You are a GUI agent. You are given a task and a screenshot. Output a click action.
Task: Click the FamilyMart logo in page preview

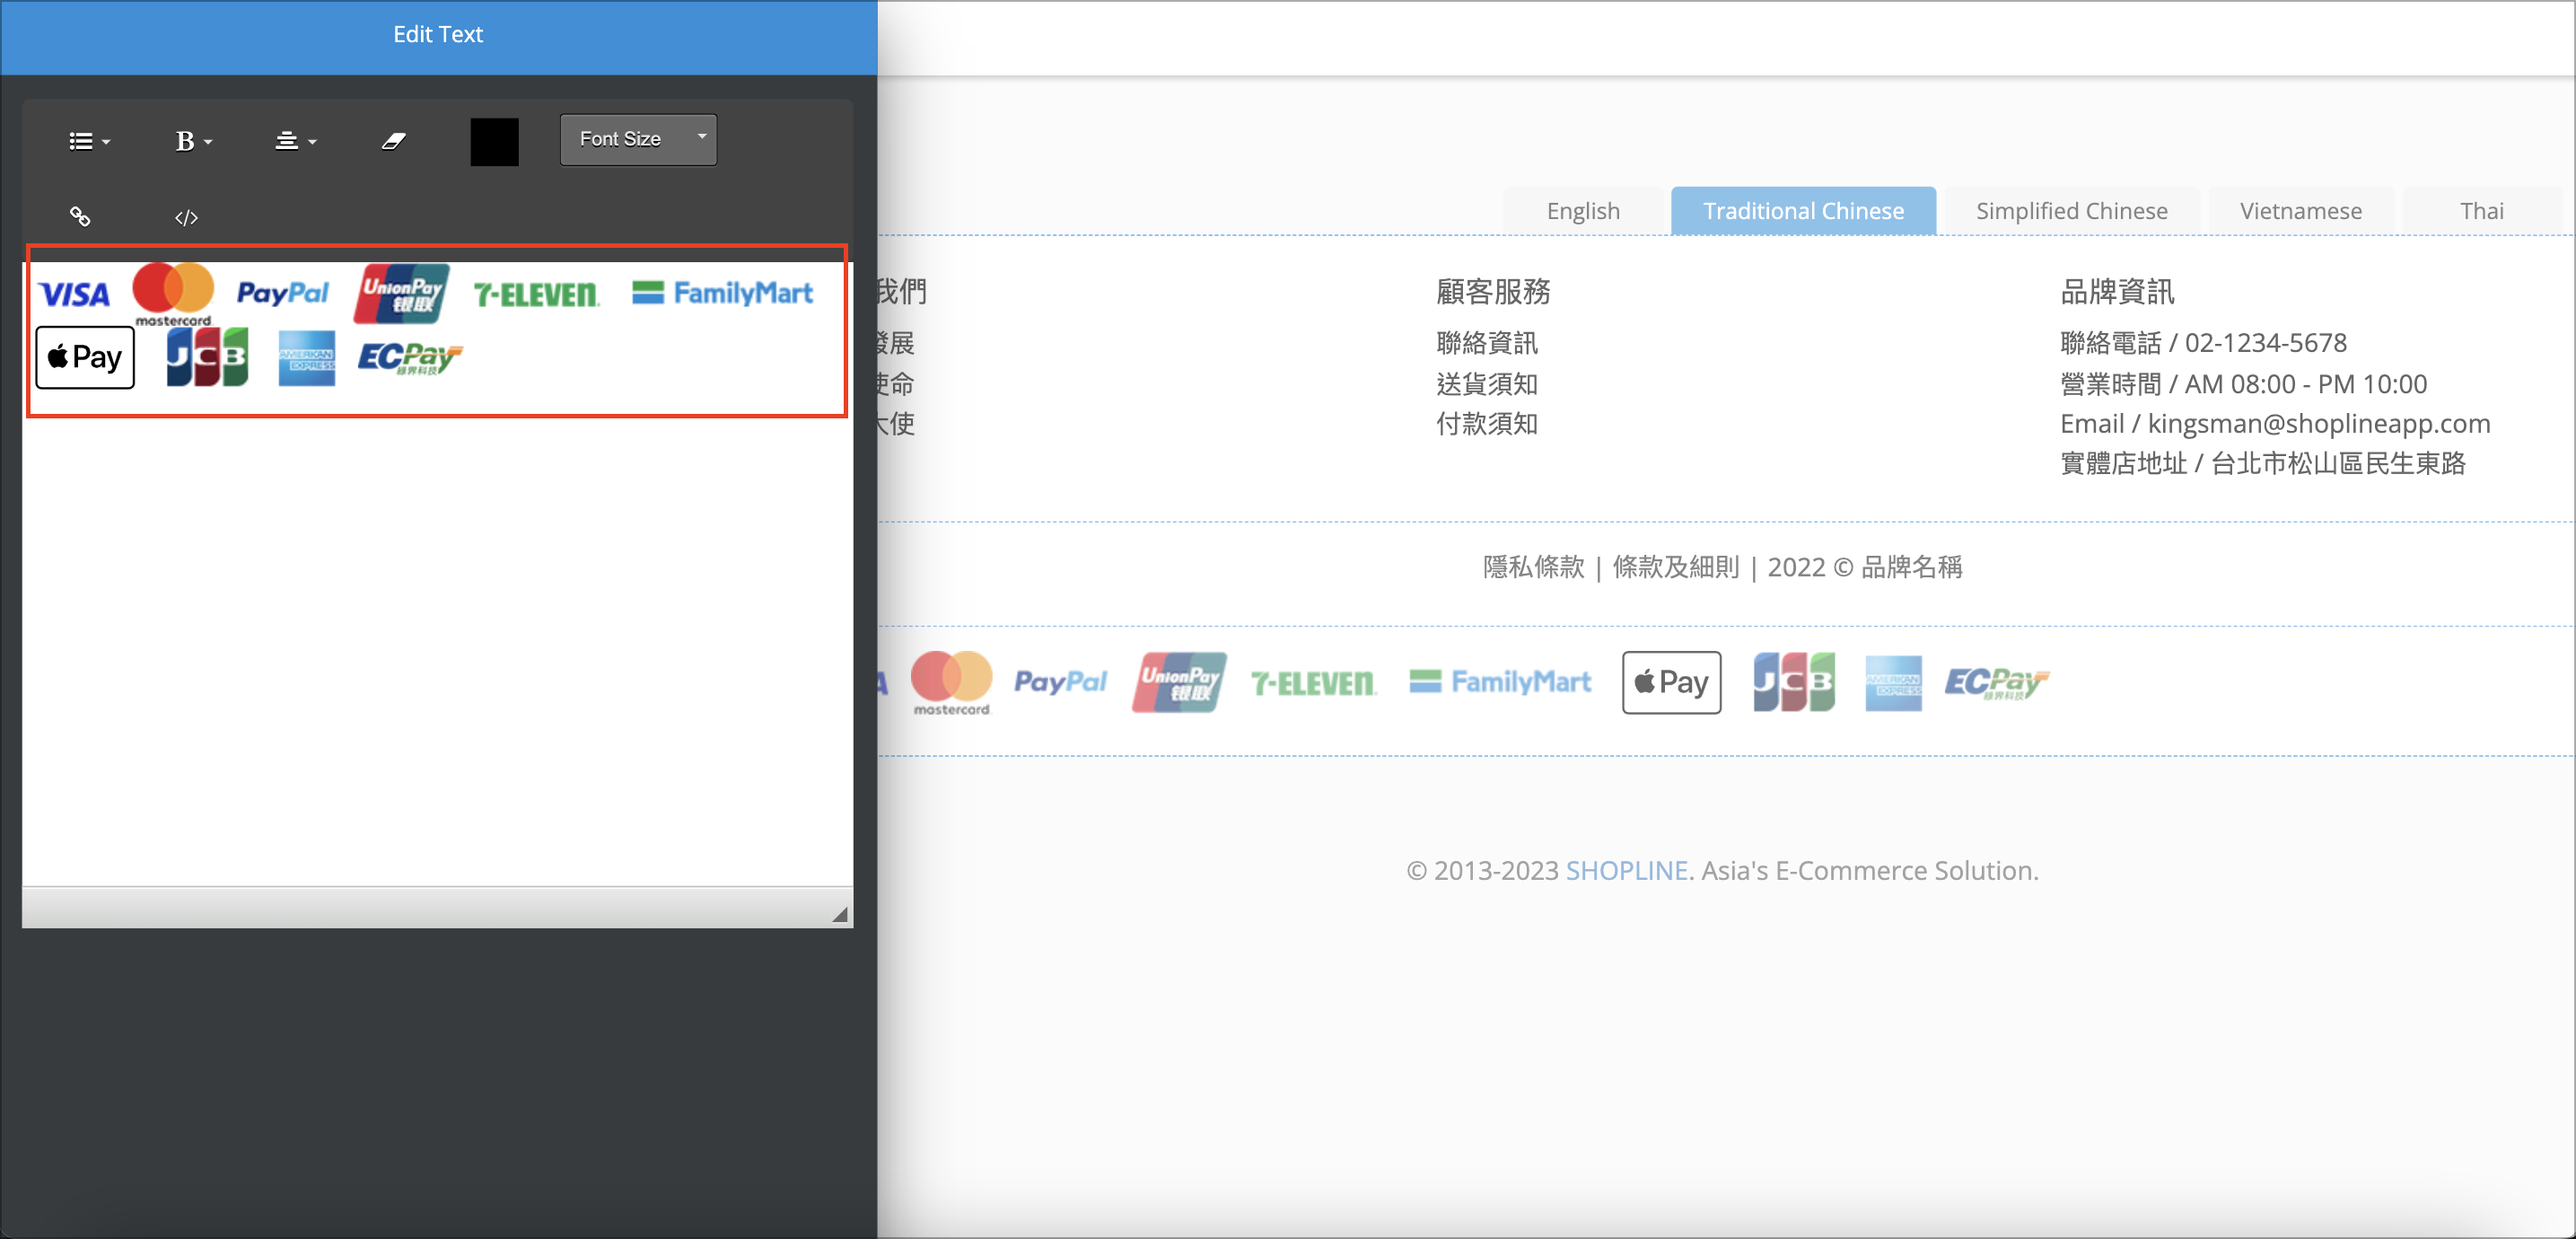pyautogui.click(x=1500, y=681)
